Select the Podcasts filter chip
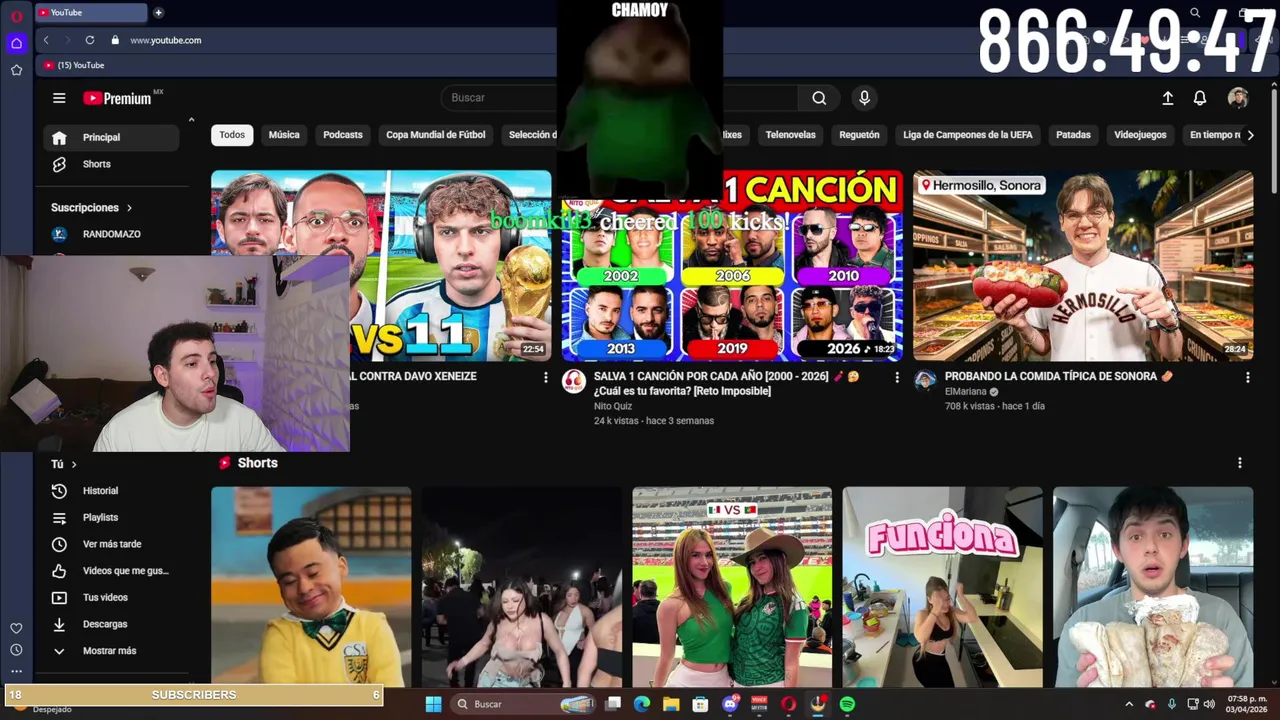The width and height of the screenshot is (1280, 720). point(343,135)
